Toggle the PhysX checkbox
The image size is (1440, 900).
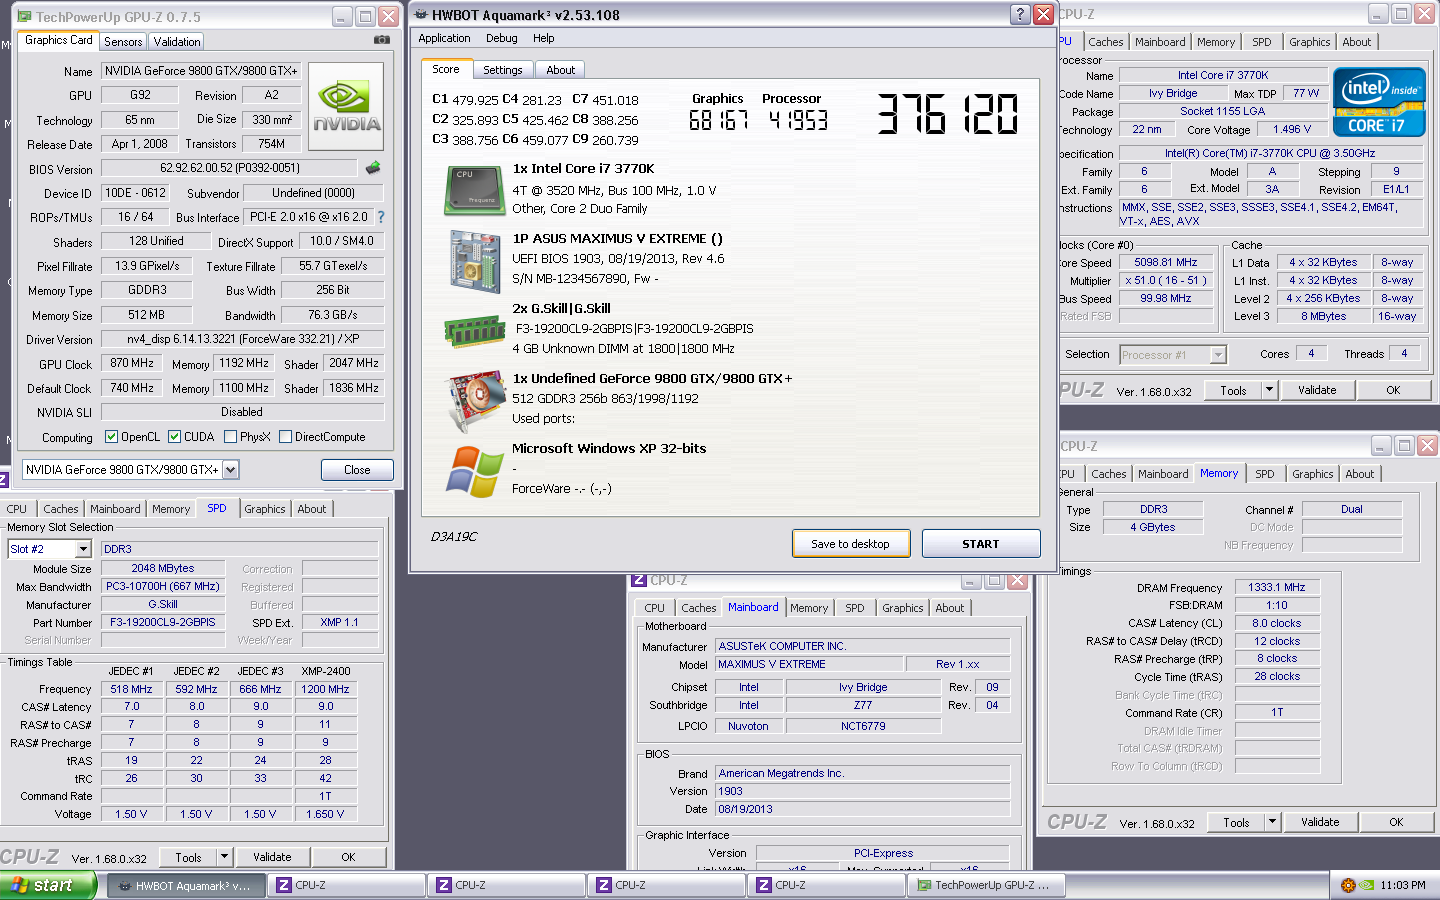click(231, 436)
